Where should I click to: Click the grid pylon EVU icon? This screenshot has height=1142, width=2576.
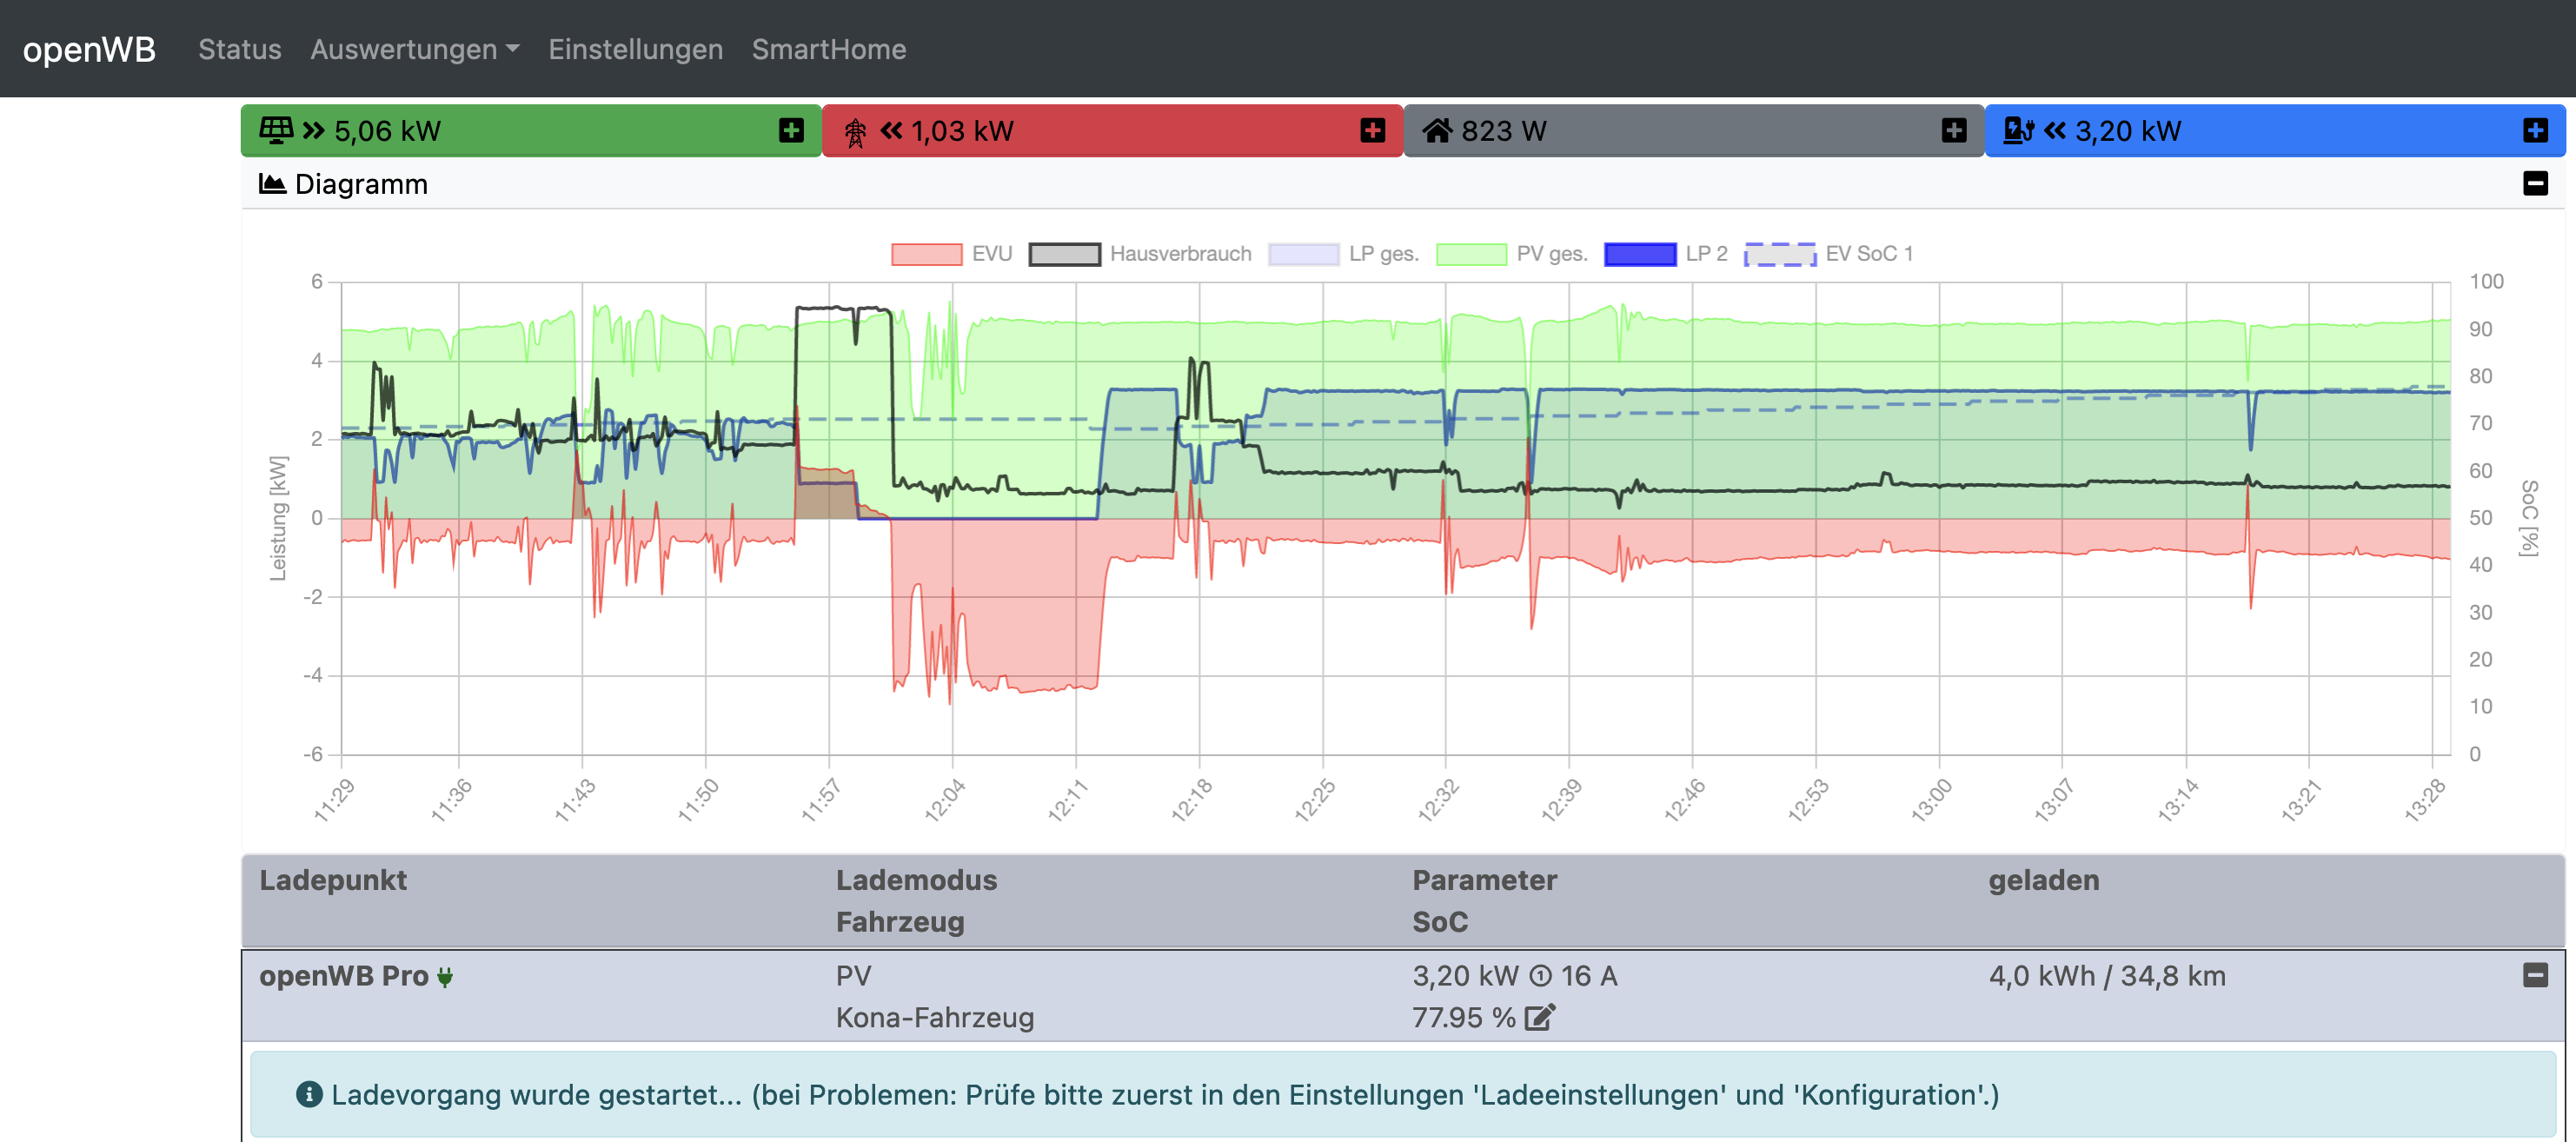[855, 131]
